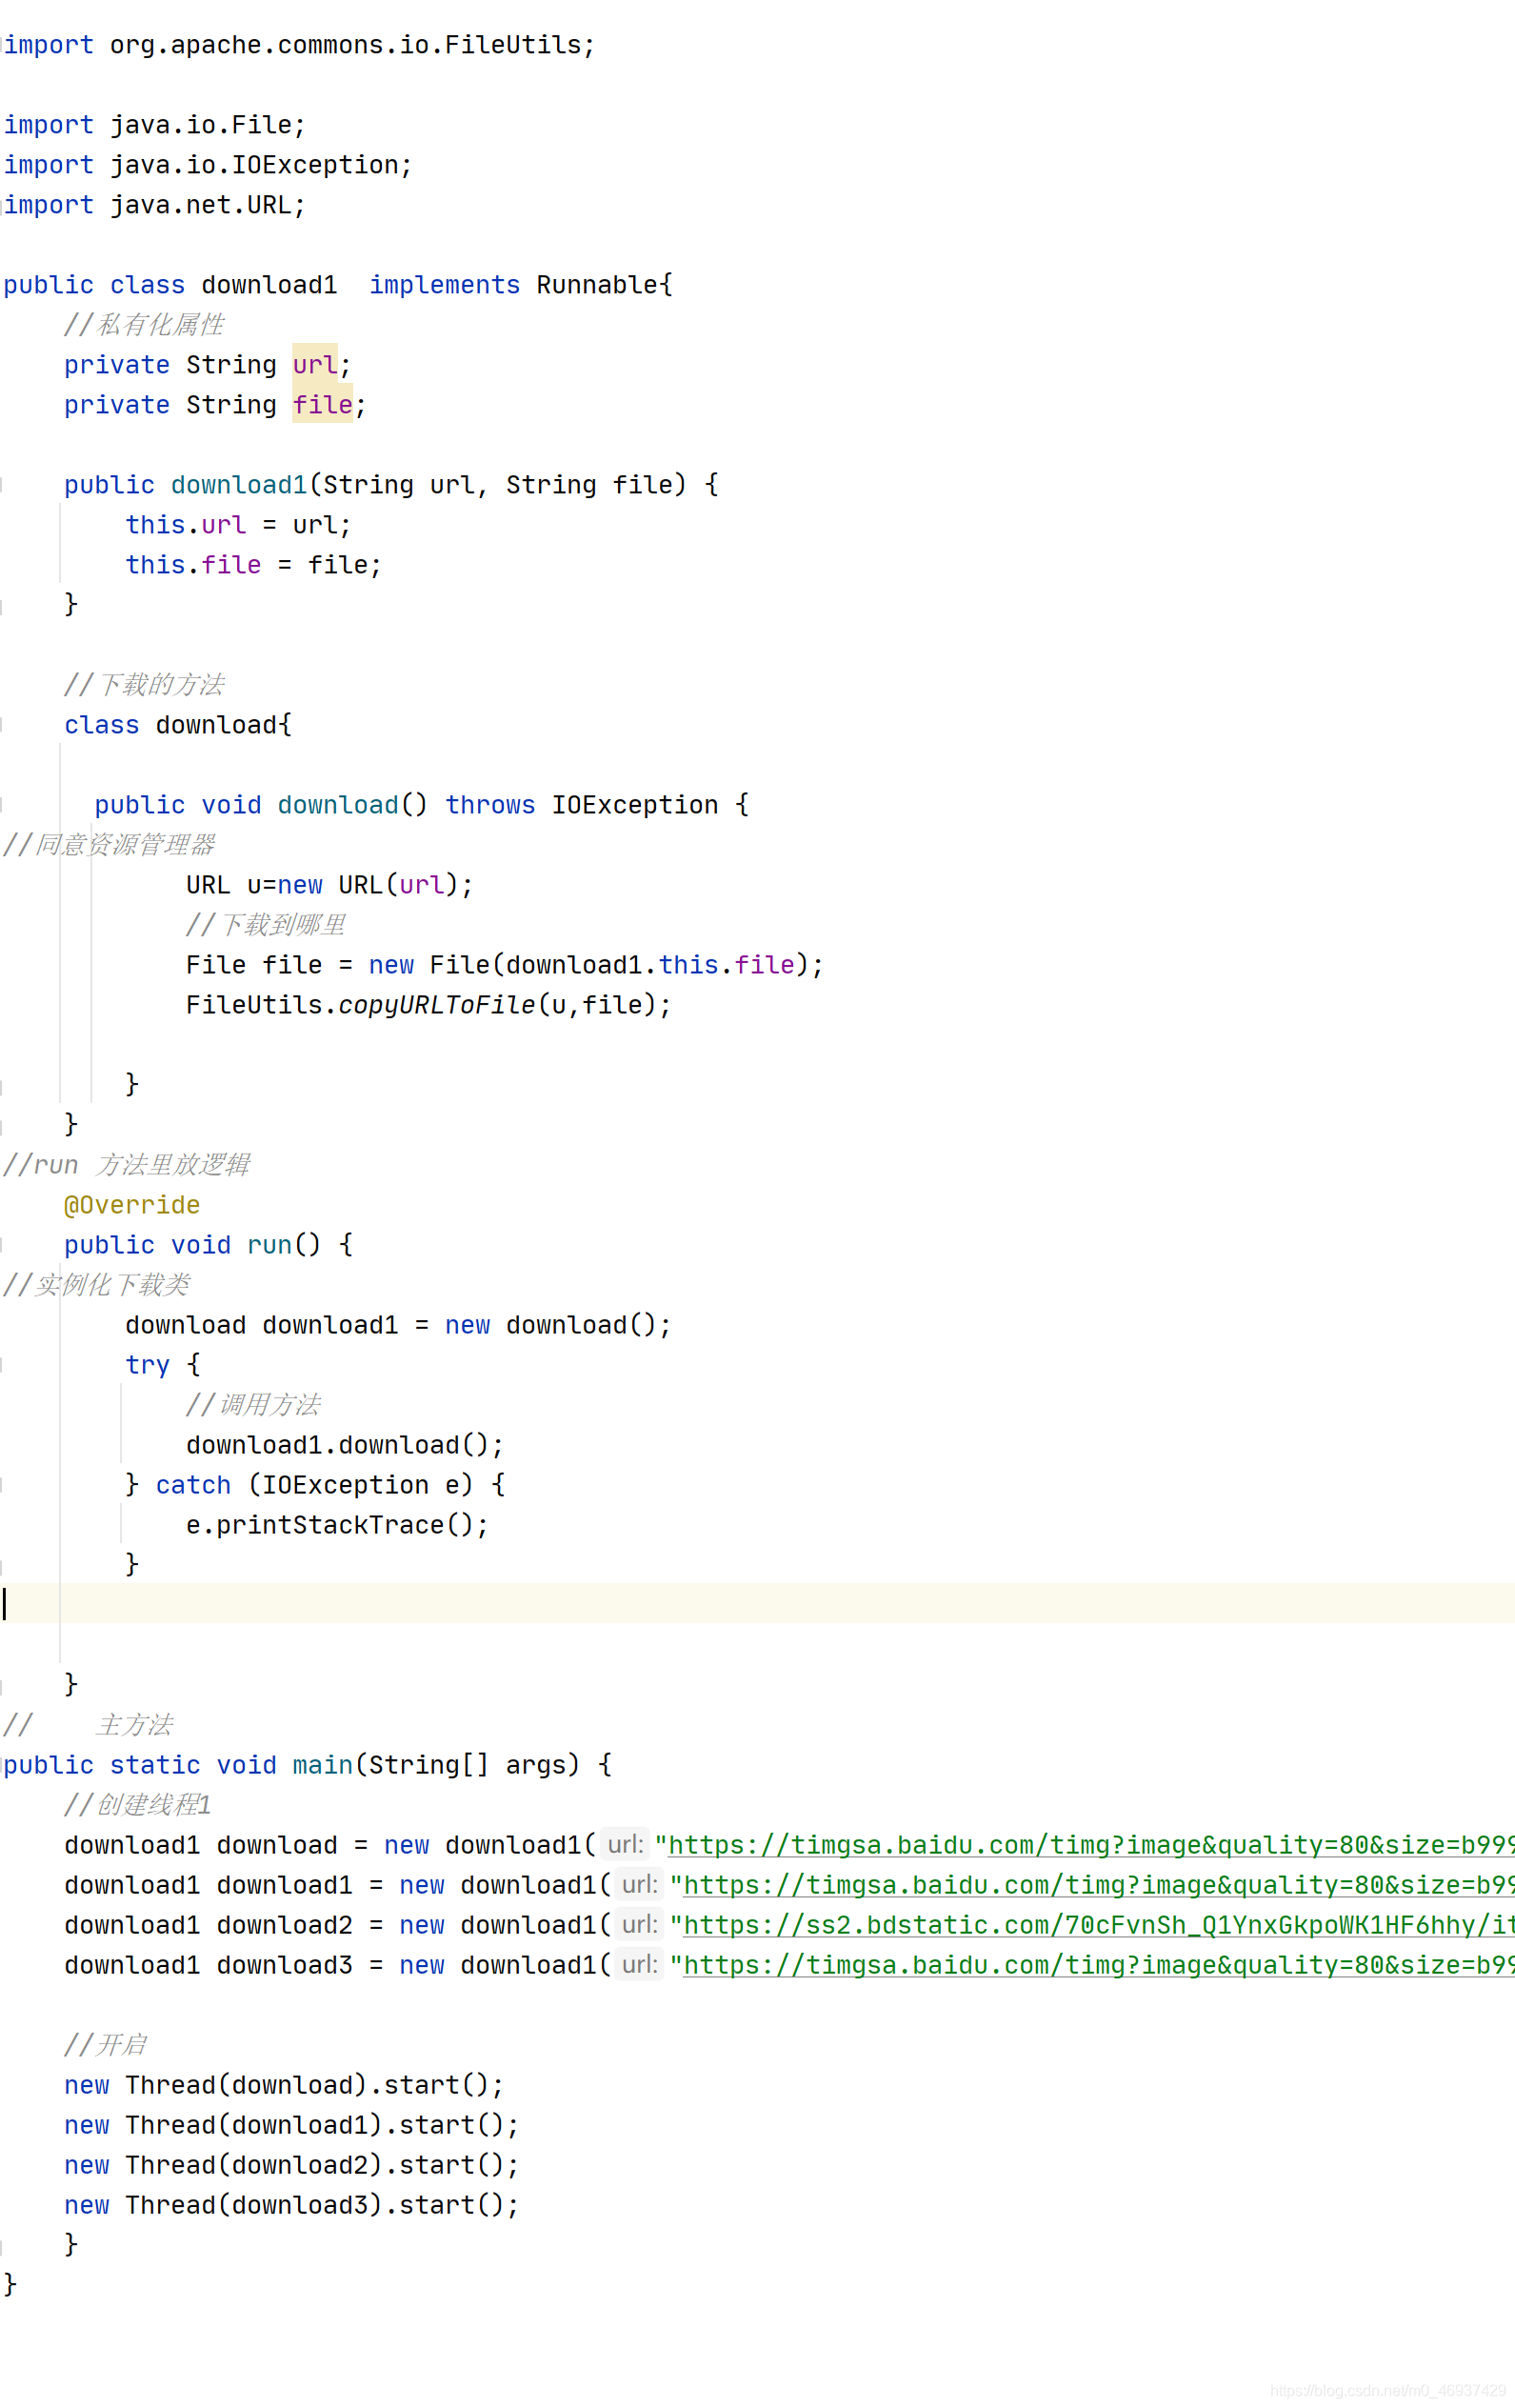This screenshot has height=2408, width=1515.
Task: Click 'new Thread(download3).start();' line
Action: coord(292,2205)
